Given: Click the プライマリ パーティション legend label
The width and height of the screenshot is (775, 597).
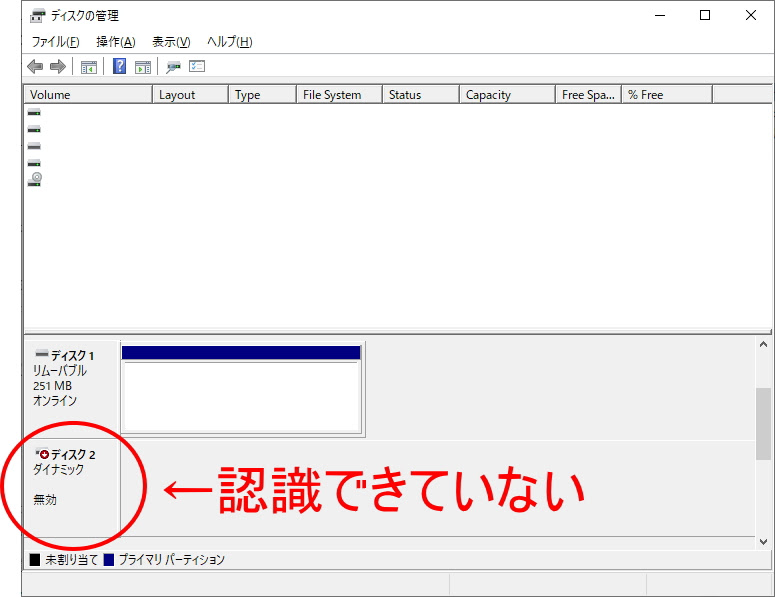Looking at the screenshot, I should coord(172,559).
